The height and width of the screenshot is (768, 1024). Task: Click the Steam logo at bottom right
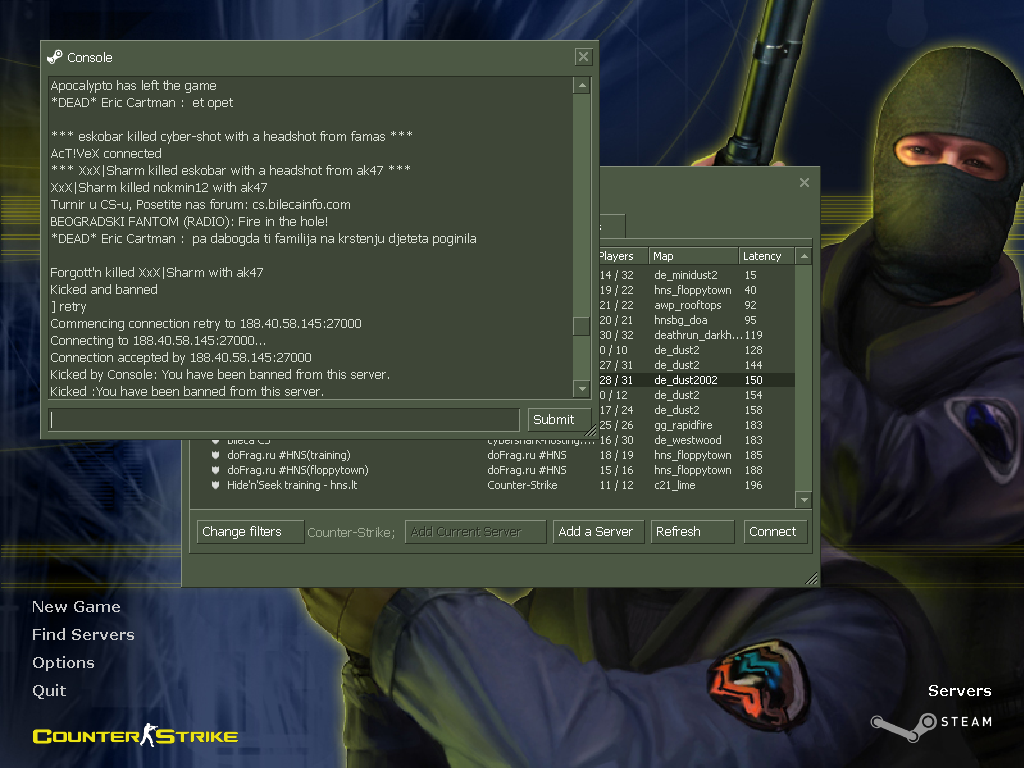[931, 726]
